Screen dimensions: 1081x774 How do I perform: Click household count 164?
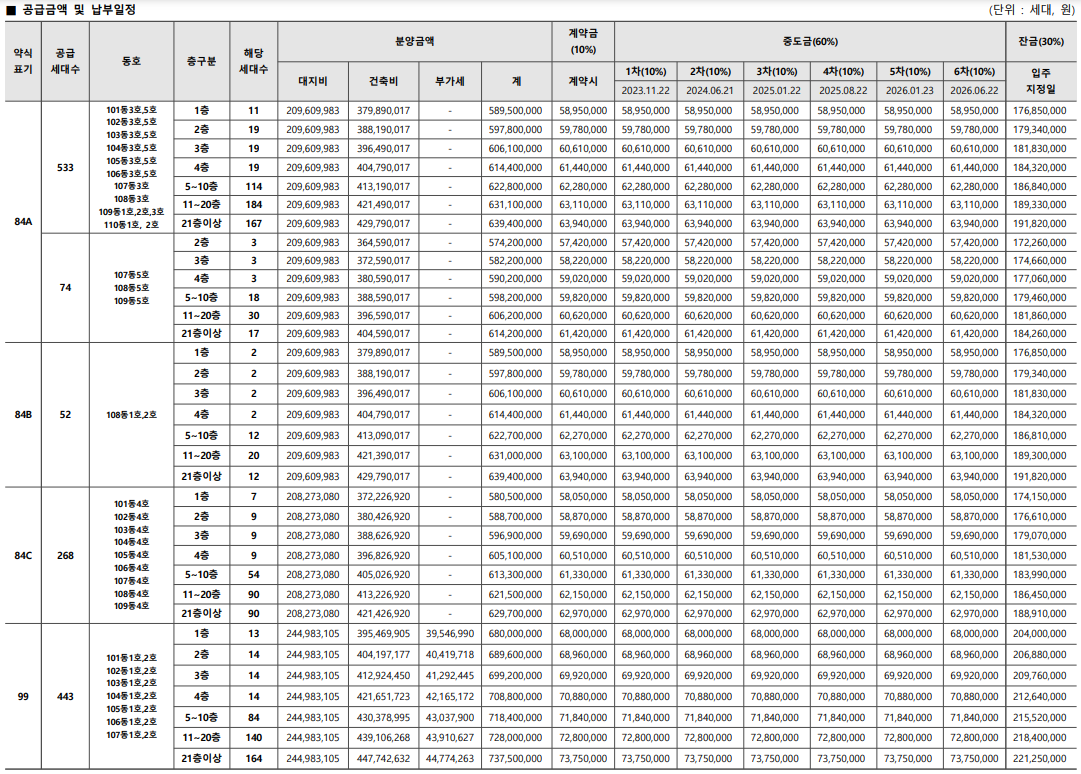pyautogui.click(x=254, y=758)
